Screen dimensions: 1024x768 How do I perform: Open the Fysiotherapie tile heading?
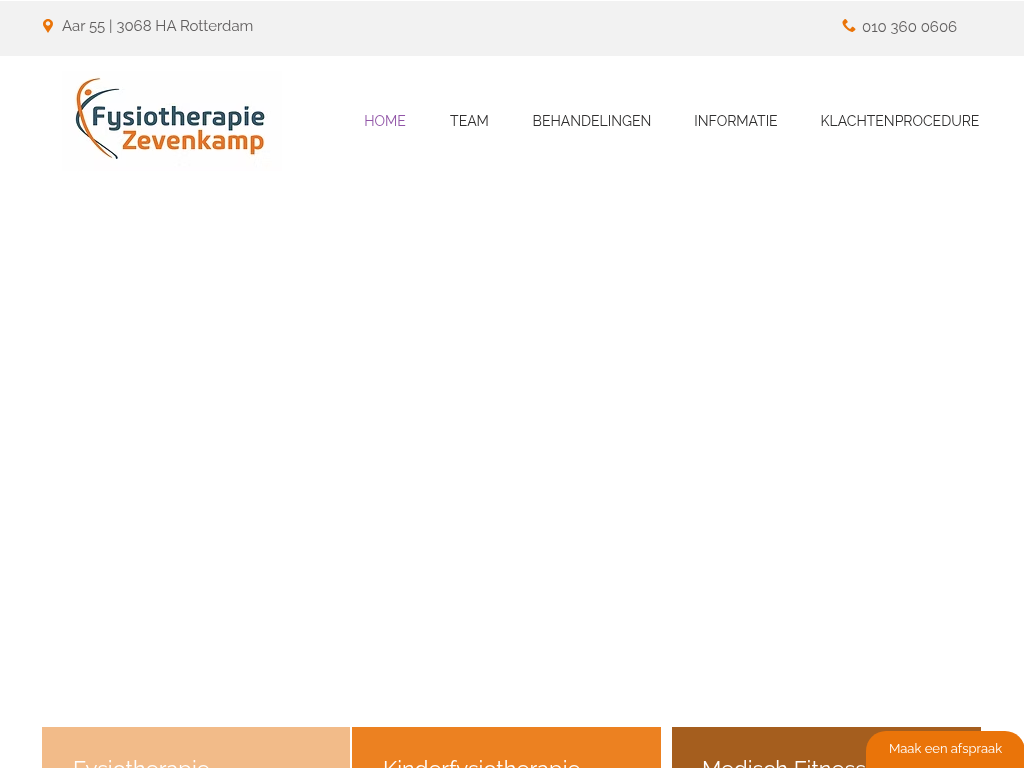tap(141, 764)
